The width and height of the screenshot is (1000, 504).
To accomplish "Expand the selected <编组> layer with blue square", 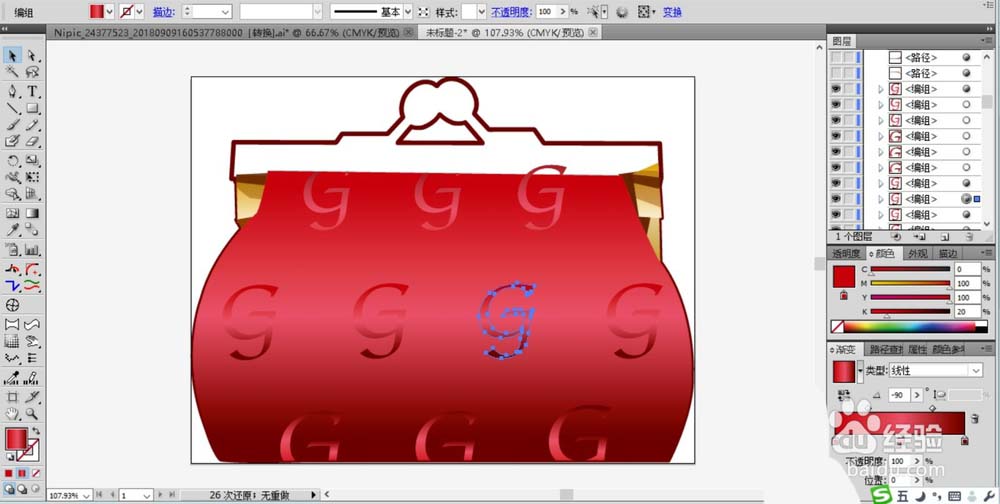I will coord(881,199).
